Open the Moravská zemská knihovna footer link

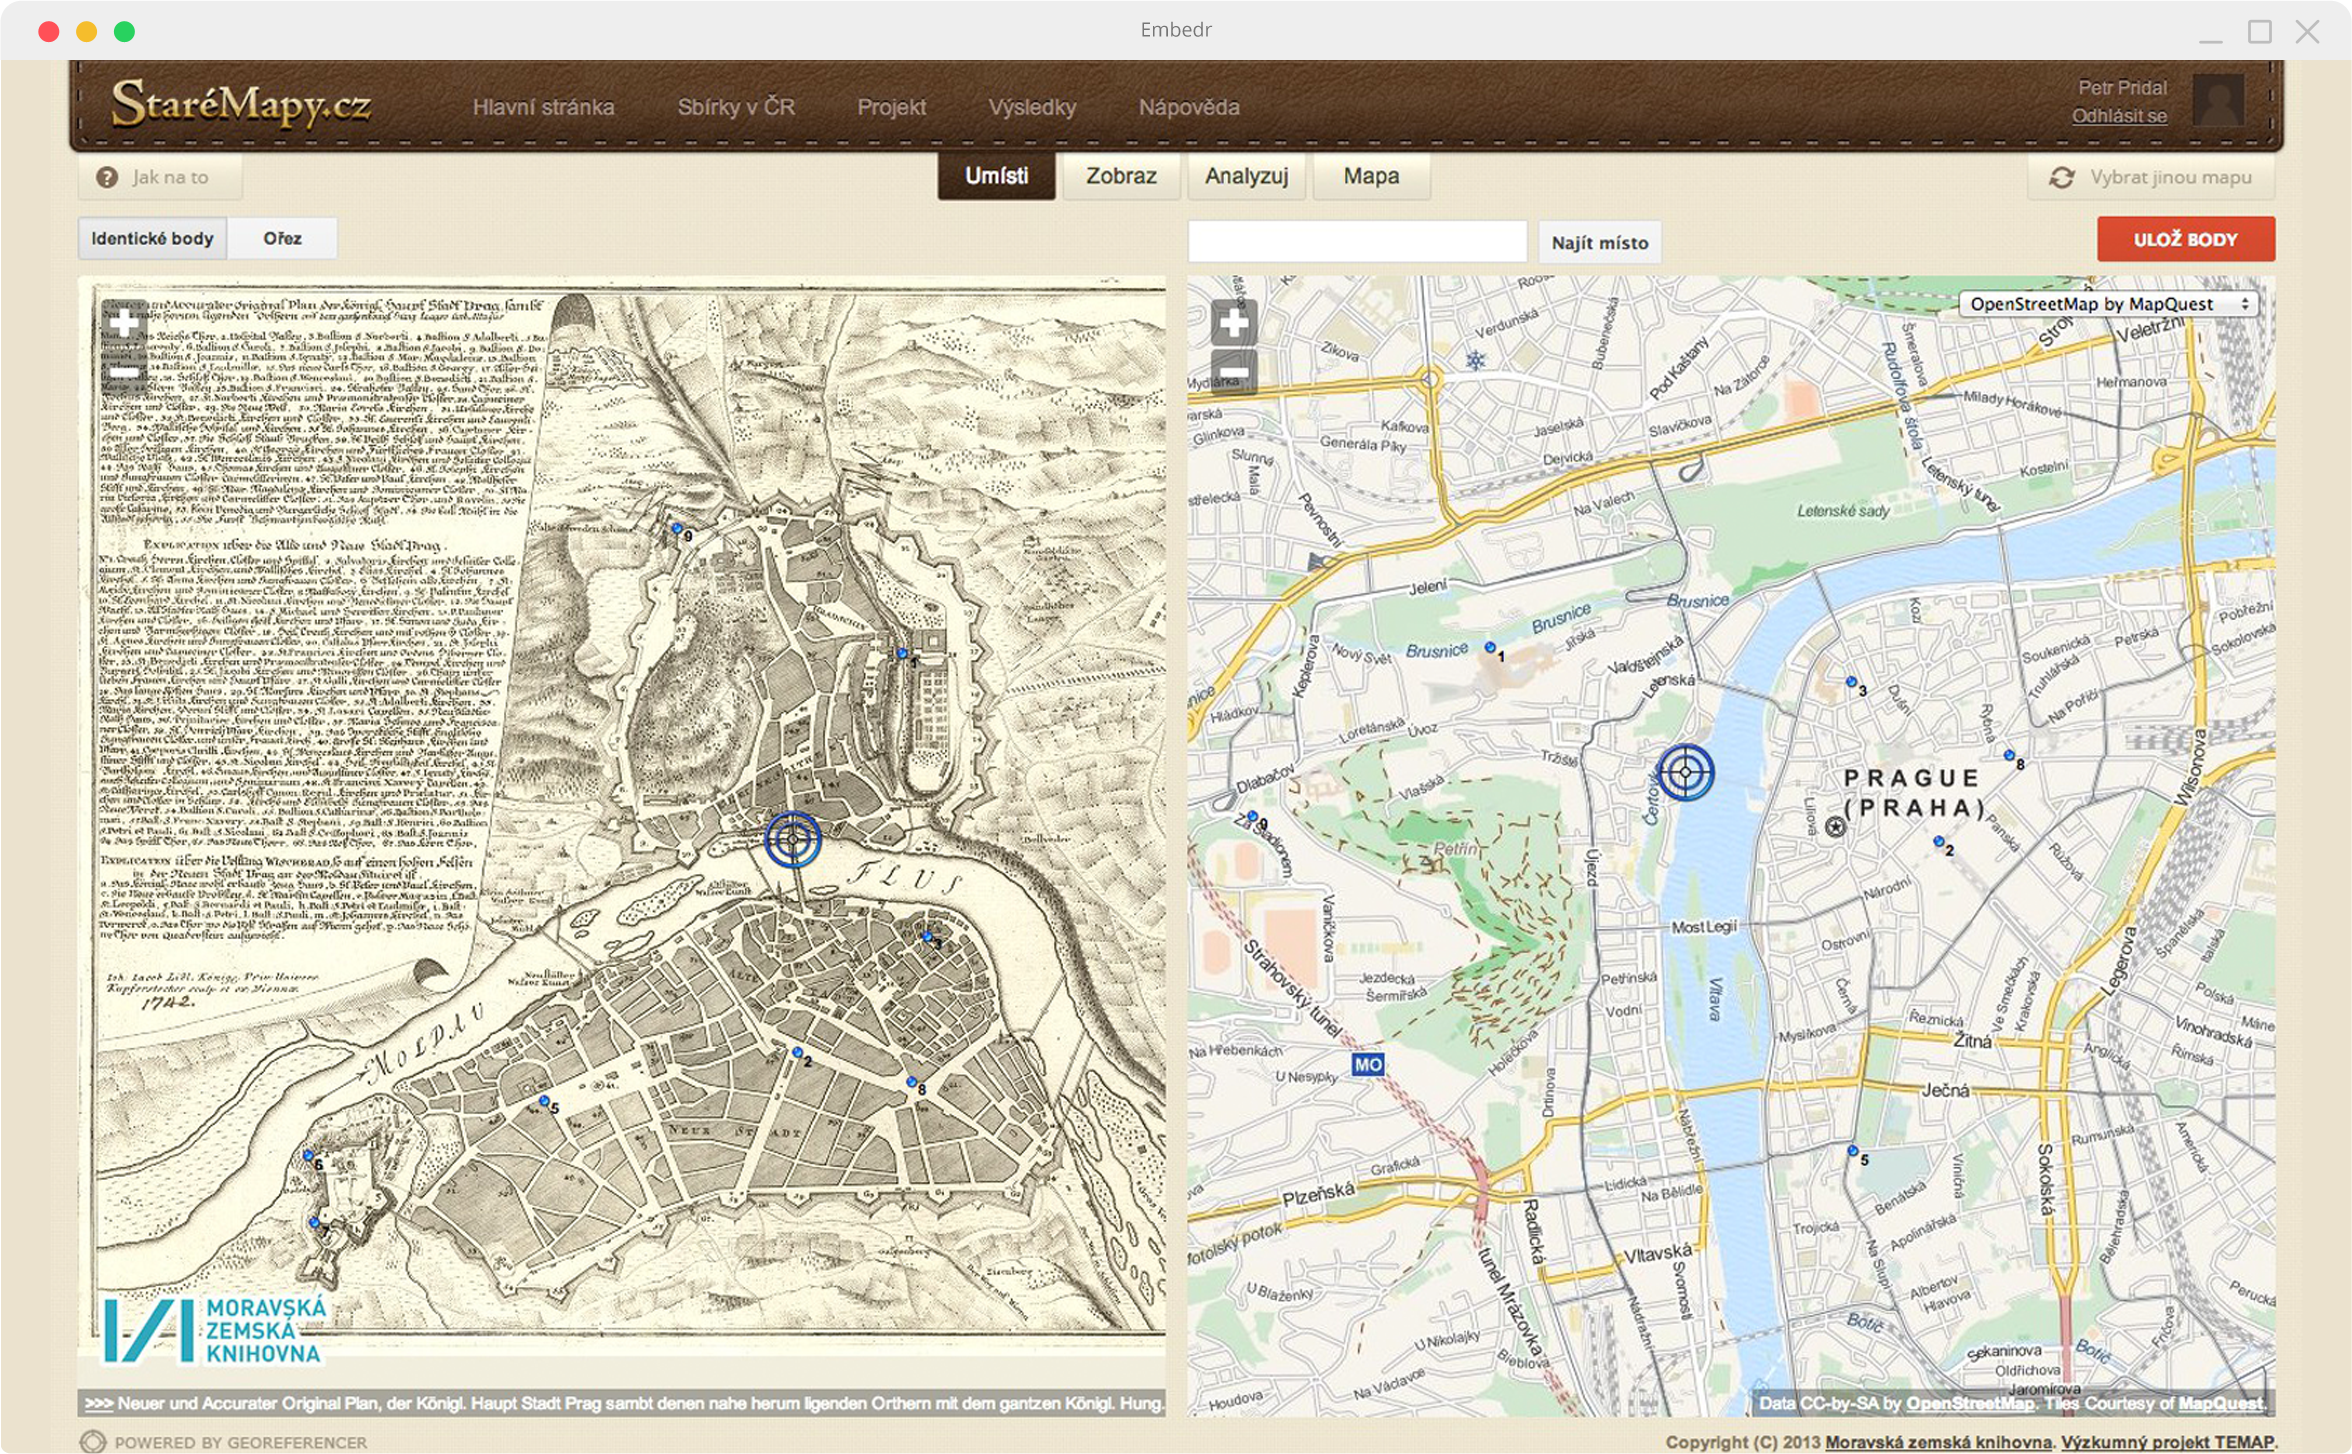coord(1938,1442)
